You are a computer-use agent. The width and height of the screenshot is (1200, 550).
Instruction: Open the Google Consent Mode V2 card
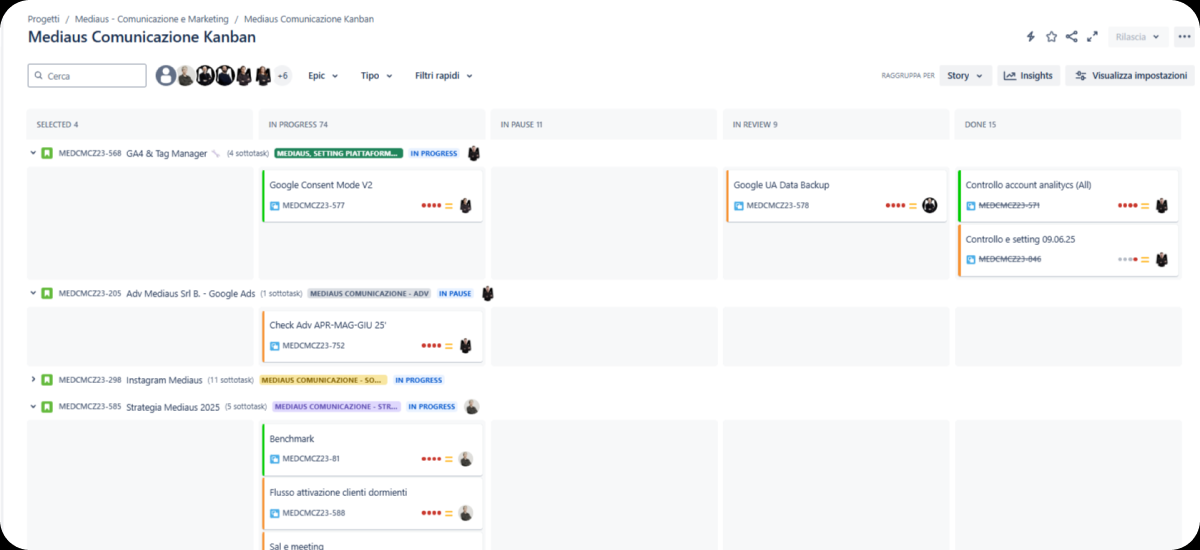pyautogui.click(x=373, y=195)
